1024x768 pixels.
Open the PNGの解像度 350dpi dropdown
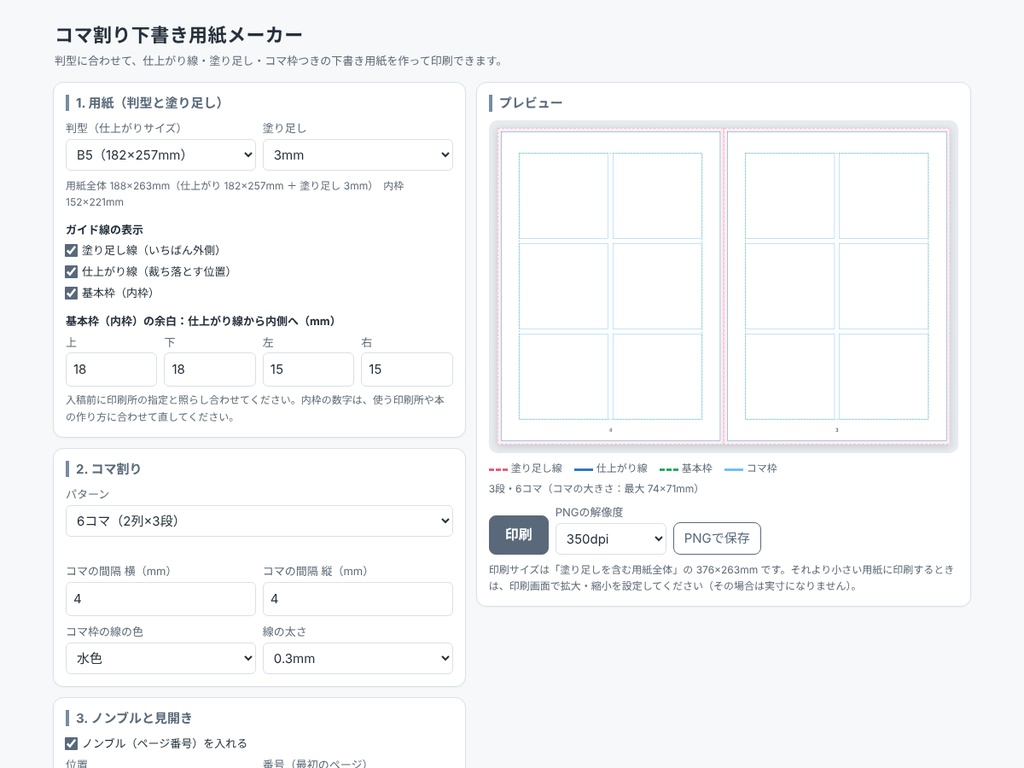pos(611,539)
